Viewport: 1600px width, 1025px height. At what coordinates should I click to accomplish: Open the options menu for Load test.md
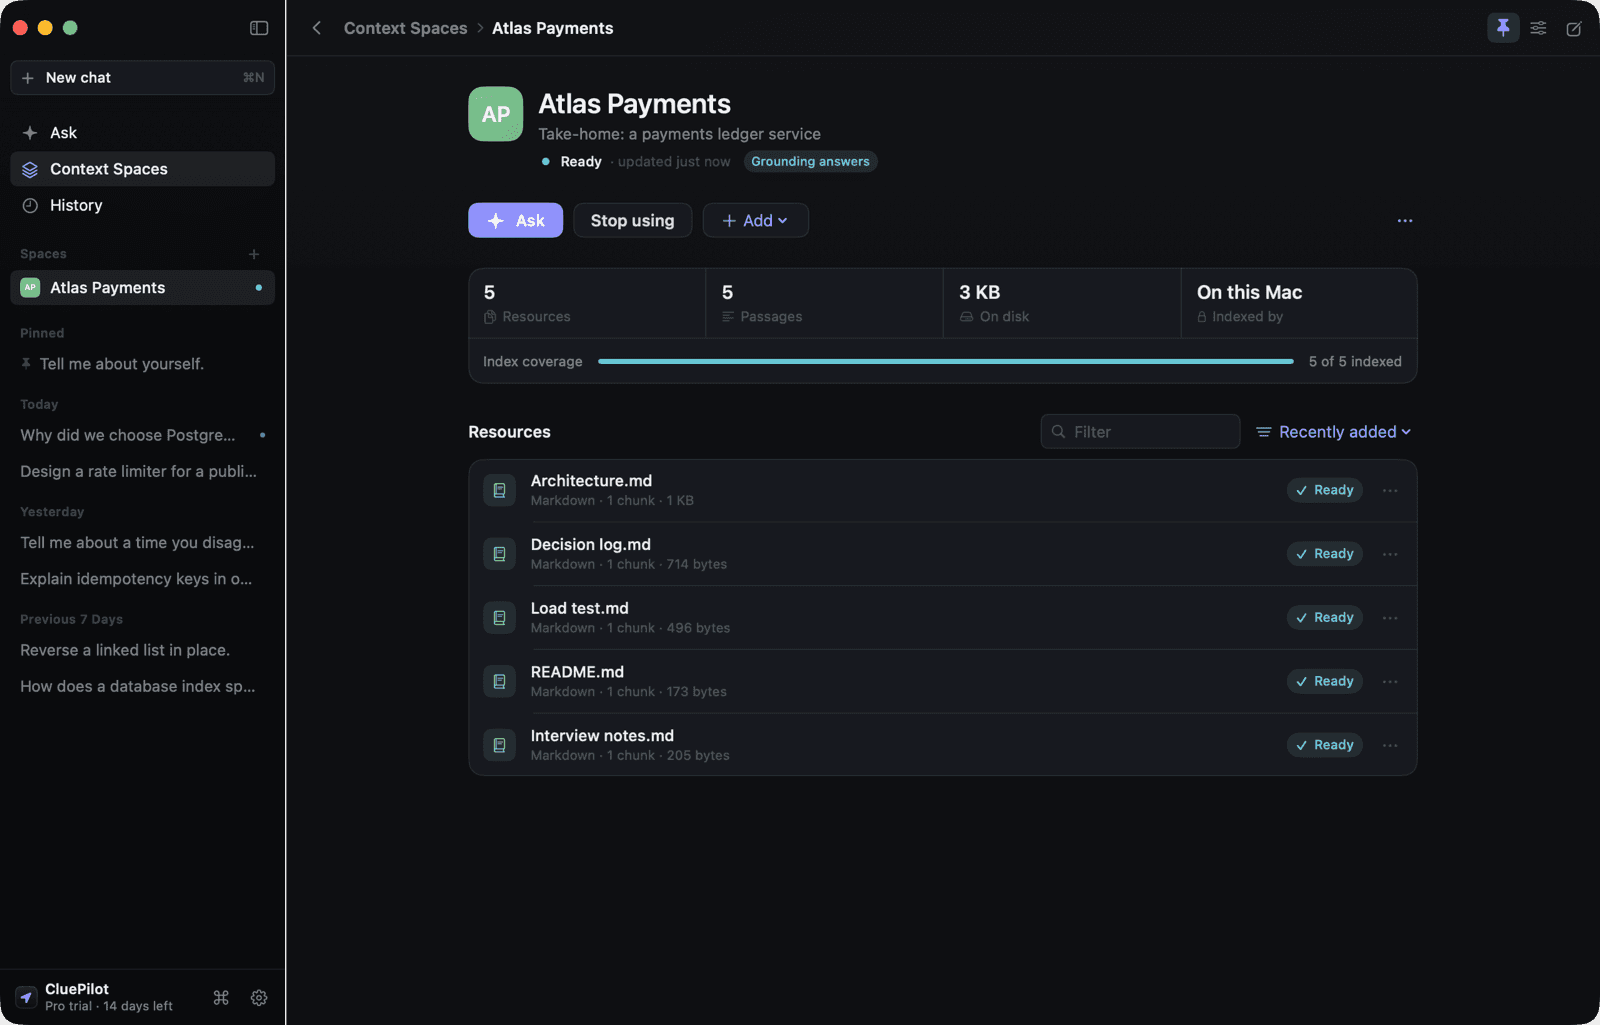pos(1390,618)
